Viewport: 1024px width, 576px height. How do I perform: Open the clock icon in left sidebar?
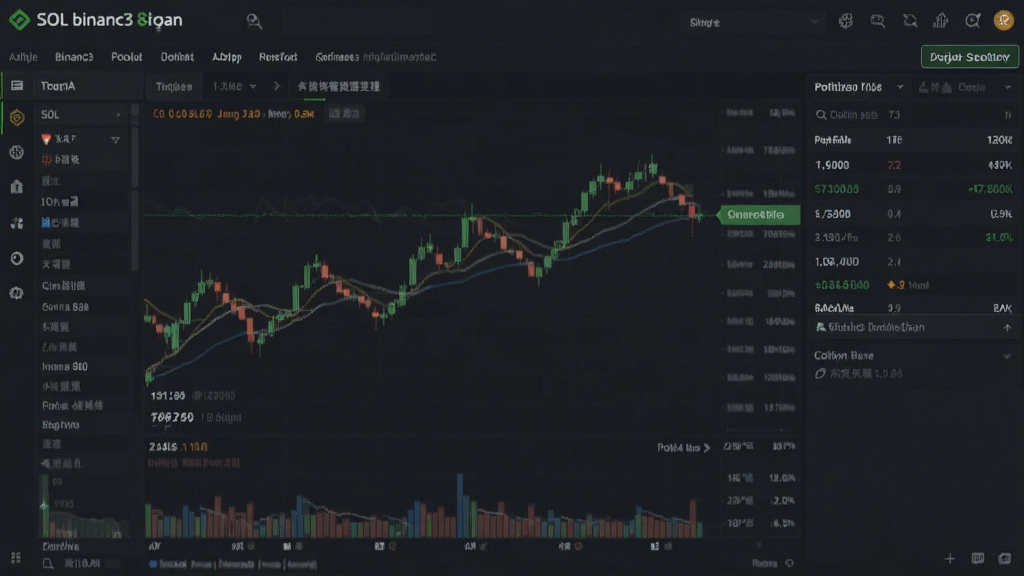pos(17,259)
